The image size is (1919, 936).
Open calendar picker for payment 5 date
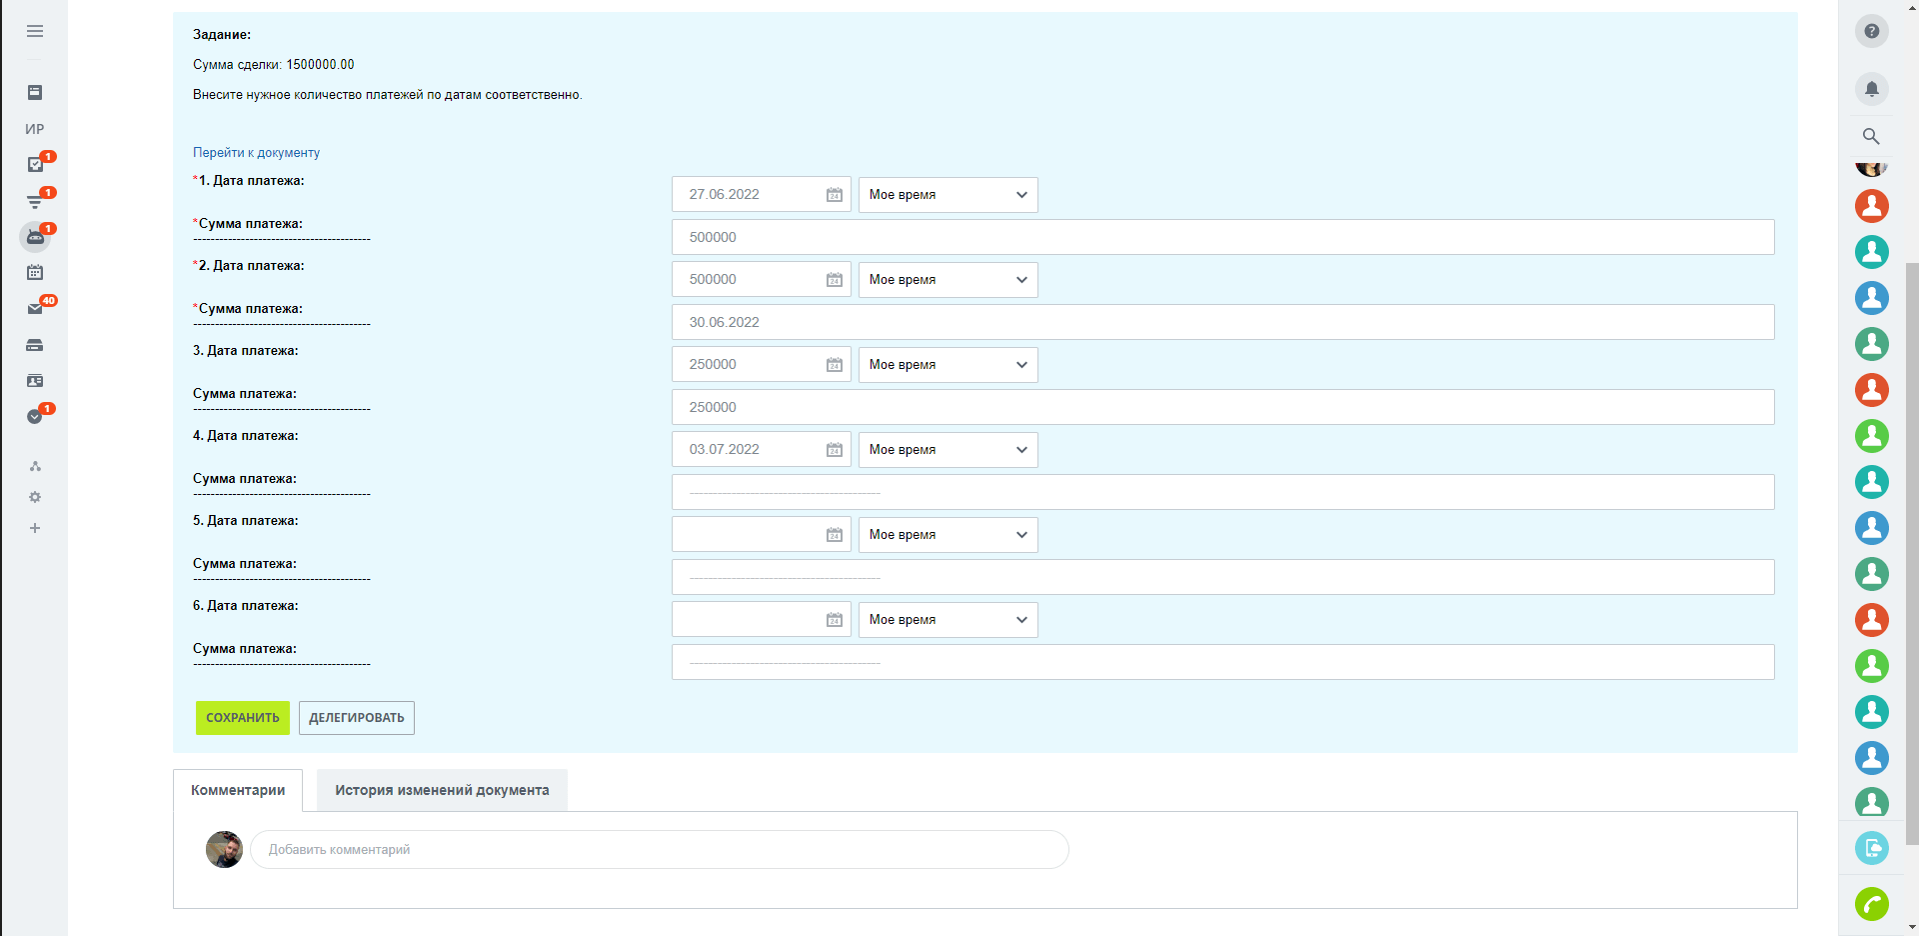(834, 535)
